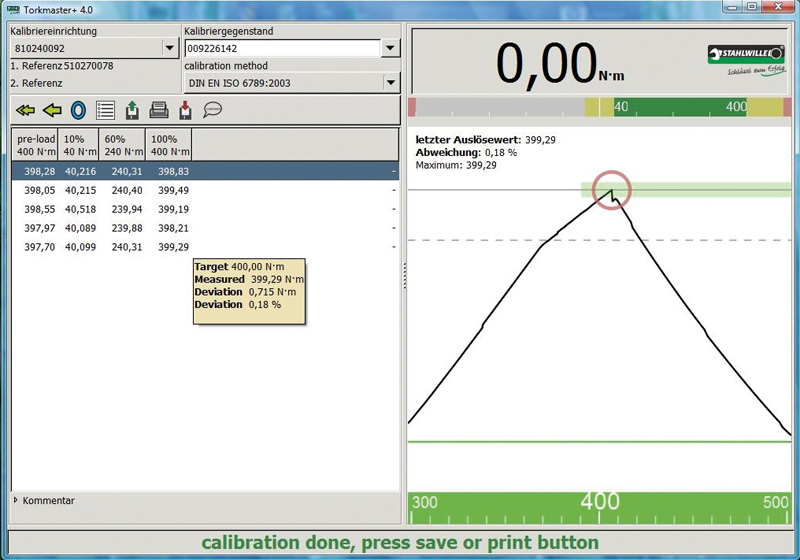Click the blue zero/tare ring icon
The width and height of the screenshot is (800, 560).
(x=78, y=110)
